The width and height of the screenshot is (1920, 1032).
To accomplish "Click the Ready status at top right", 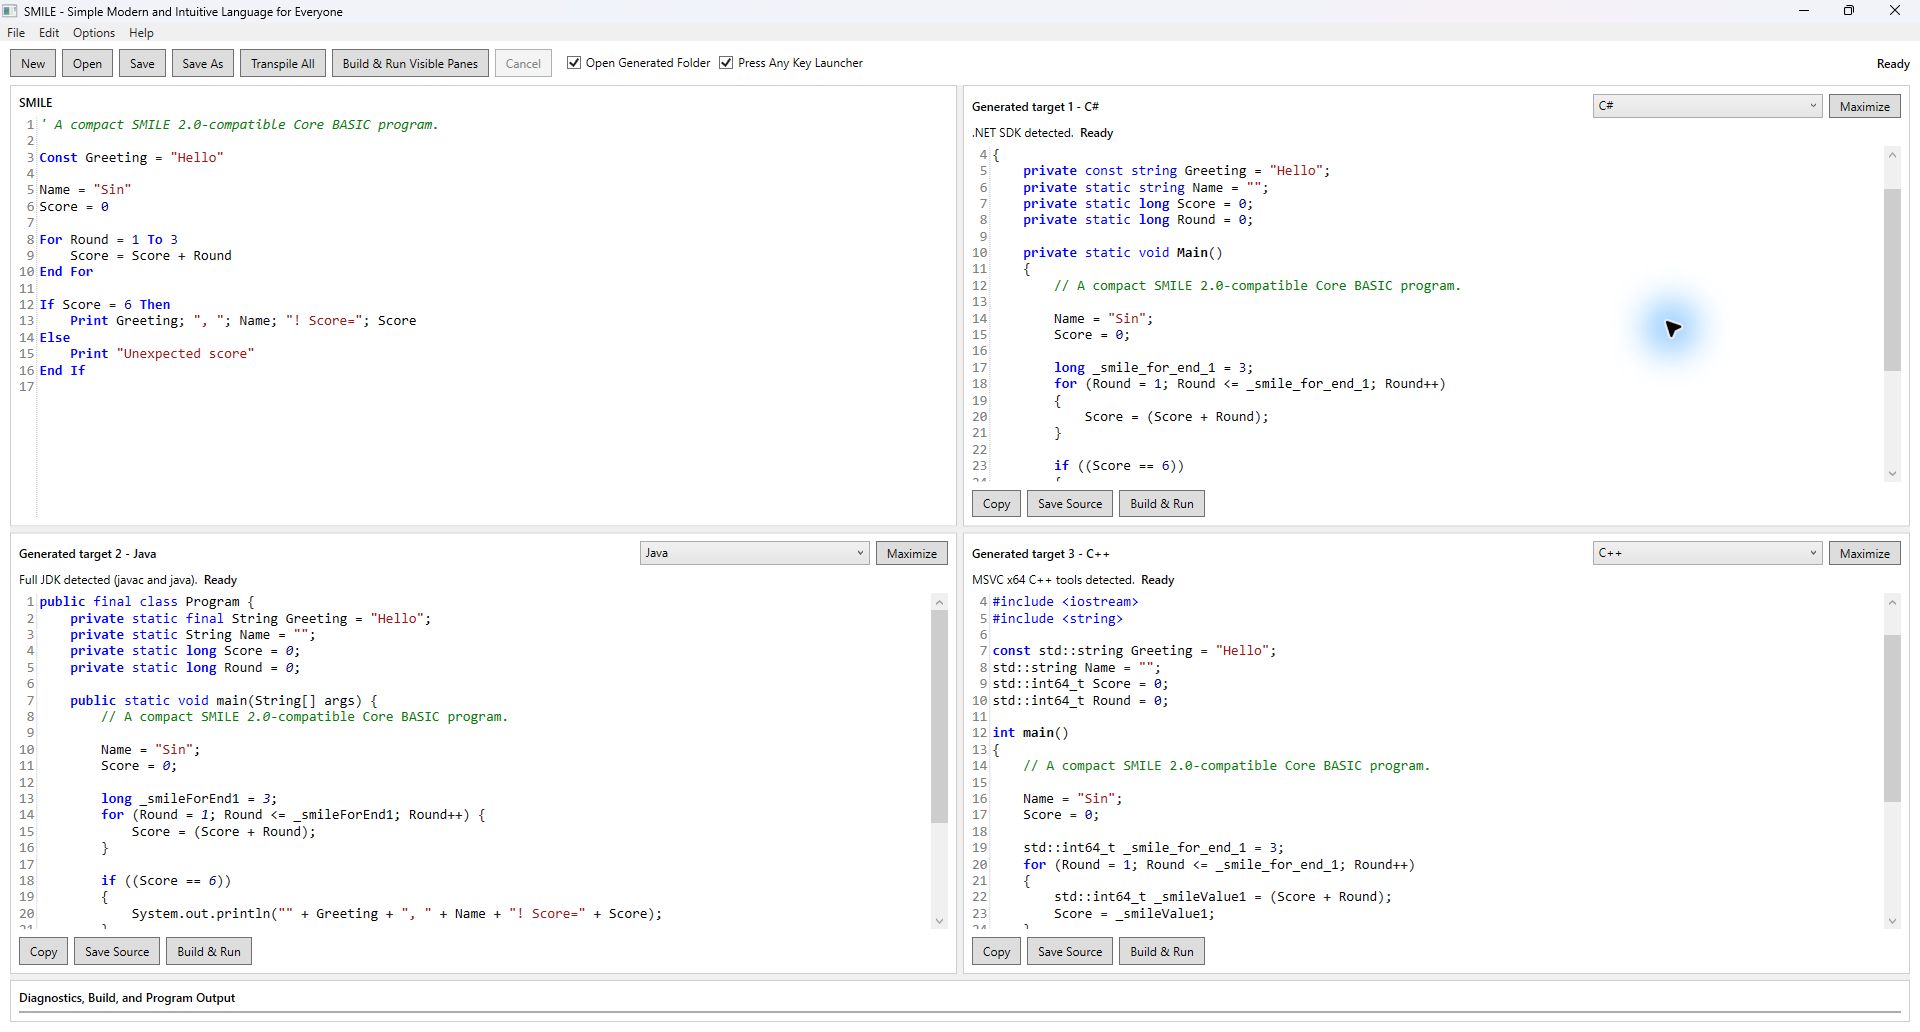I will pos(1893,64).
